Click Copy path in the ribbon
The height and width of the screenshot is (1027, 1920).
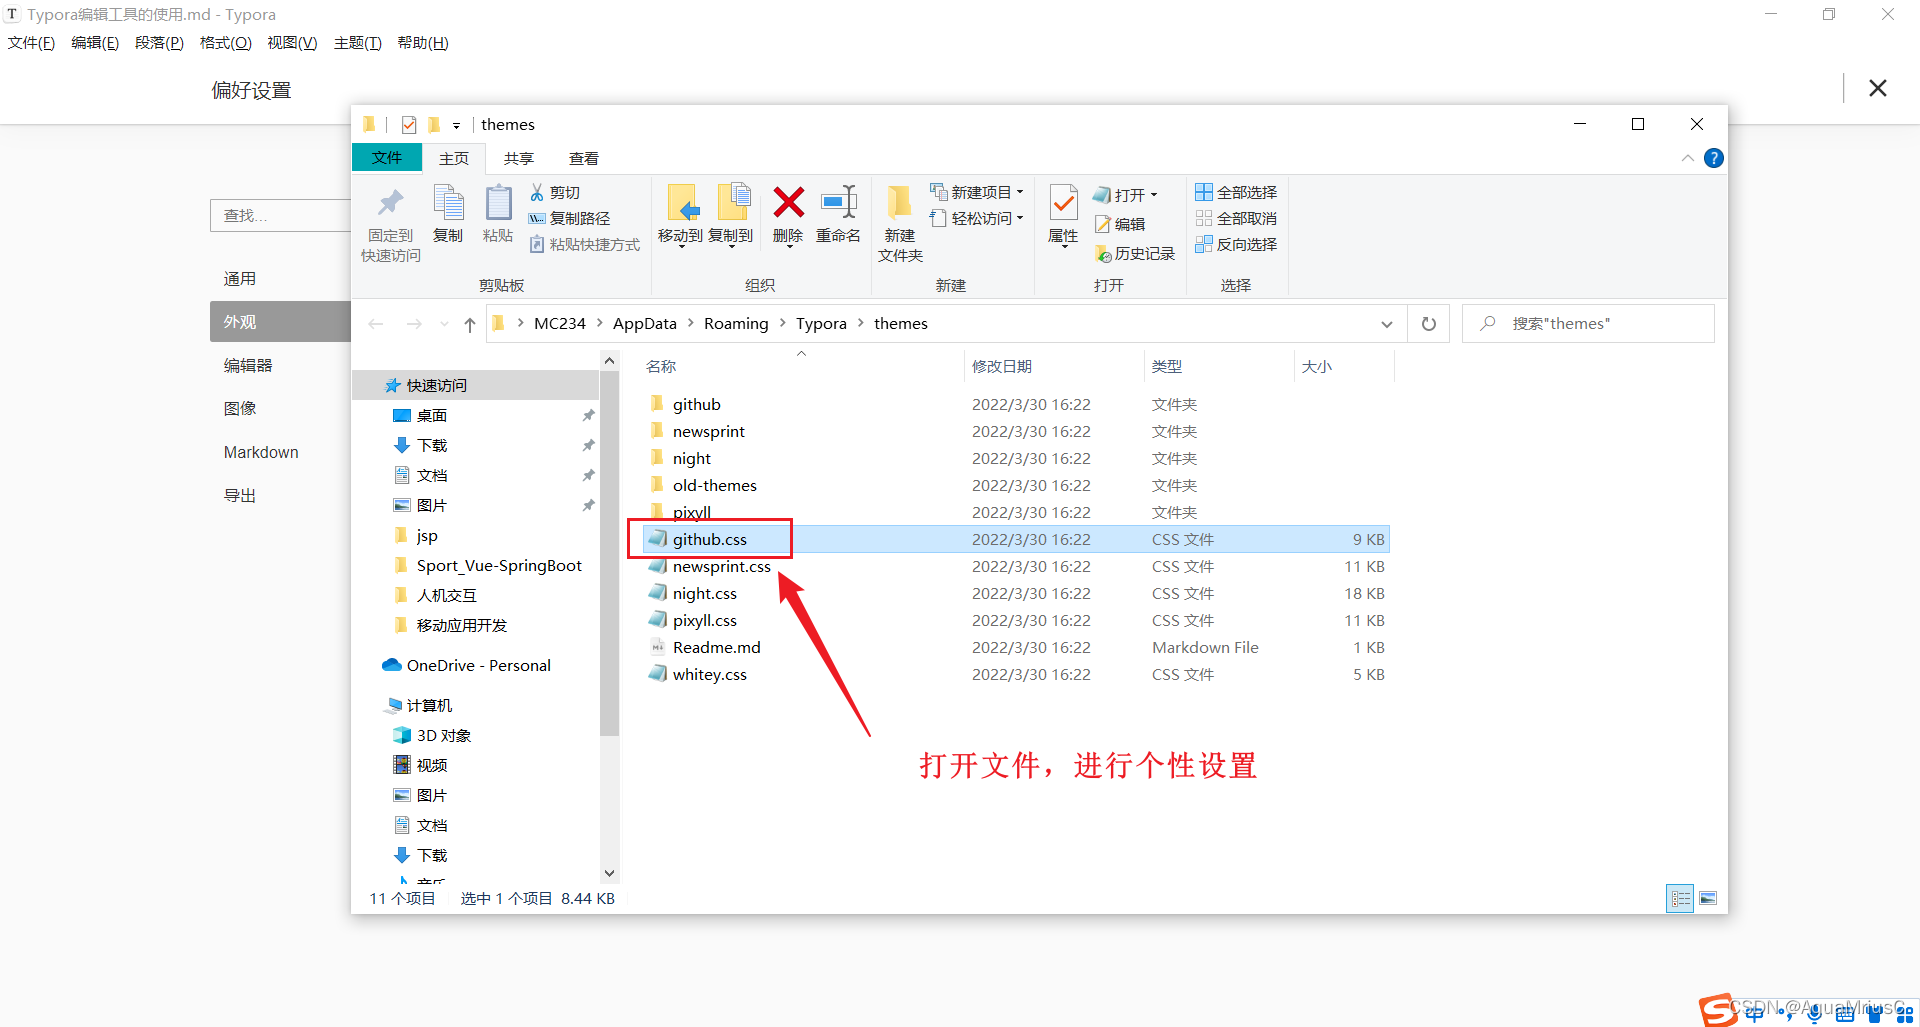(x=570, y=218)
